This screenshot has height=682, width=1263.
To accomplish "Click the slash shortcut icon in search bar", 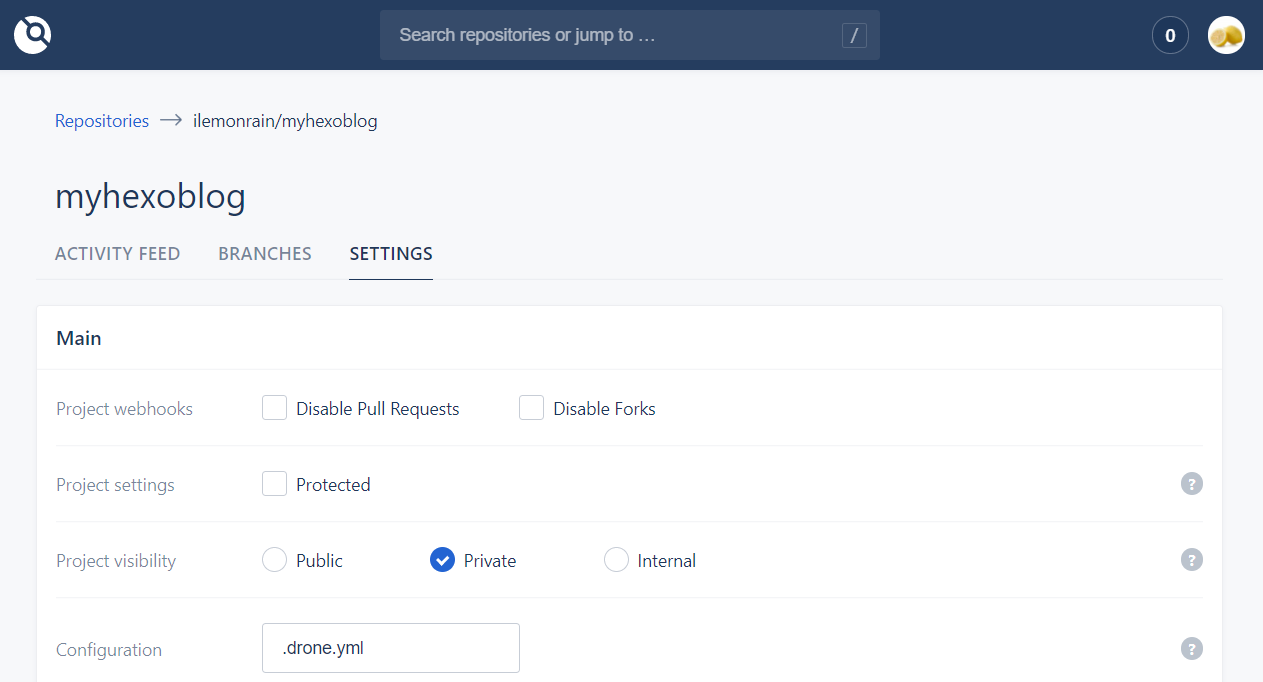I will [x=853, y=36].
